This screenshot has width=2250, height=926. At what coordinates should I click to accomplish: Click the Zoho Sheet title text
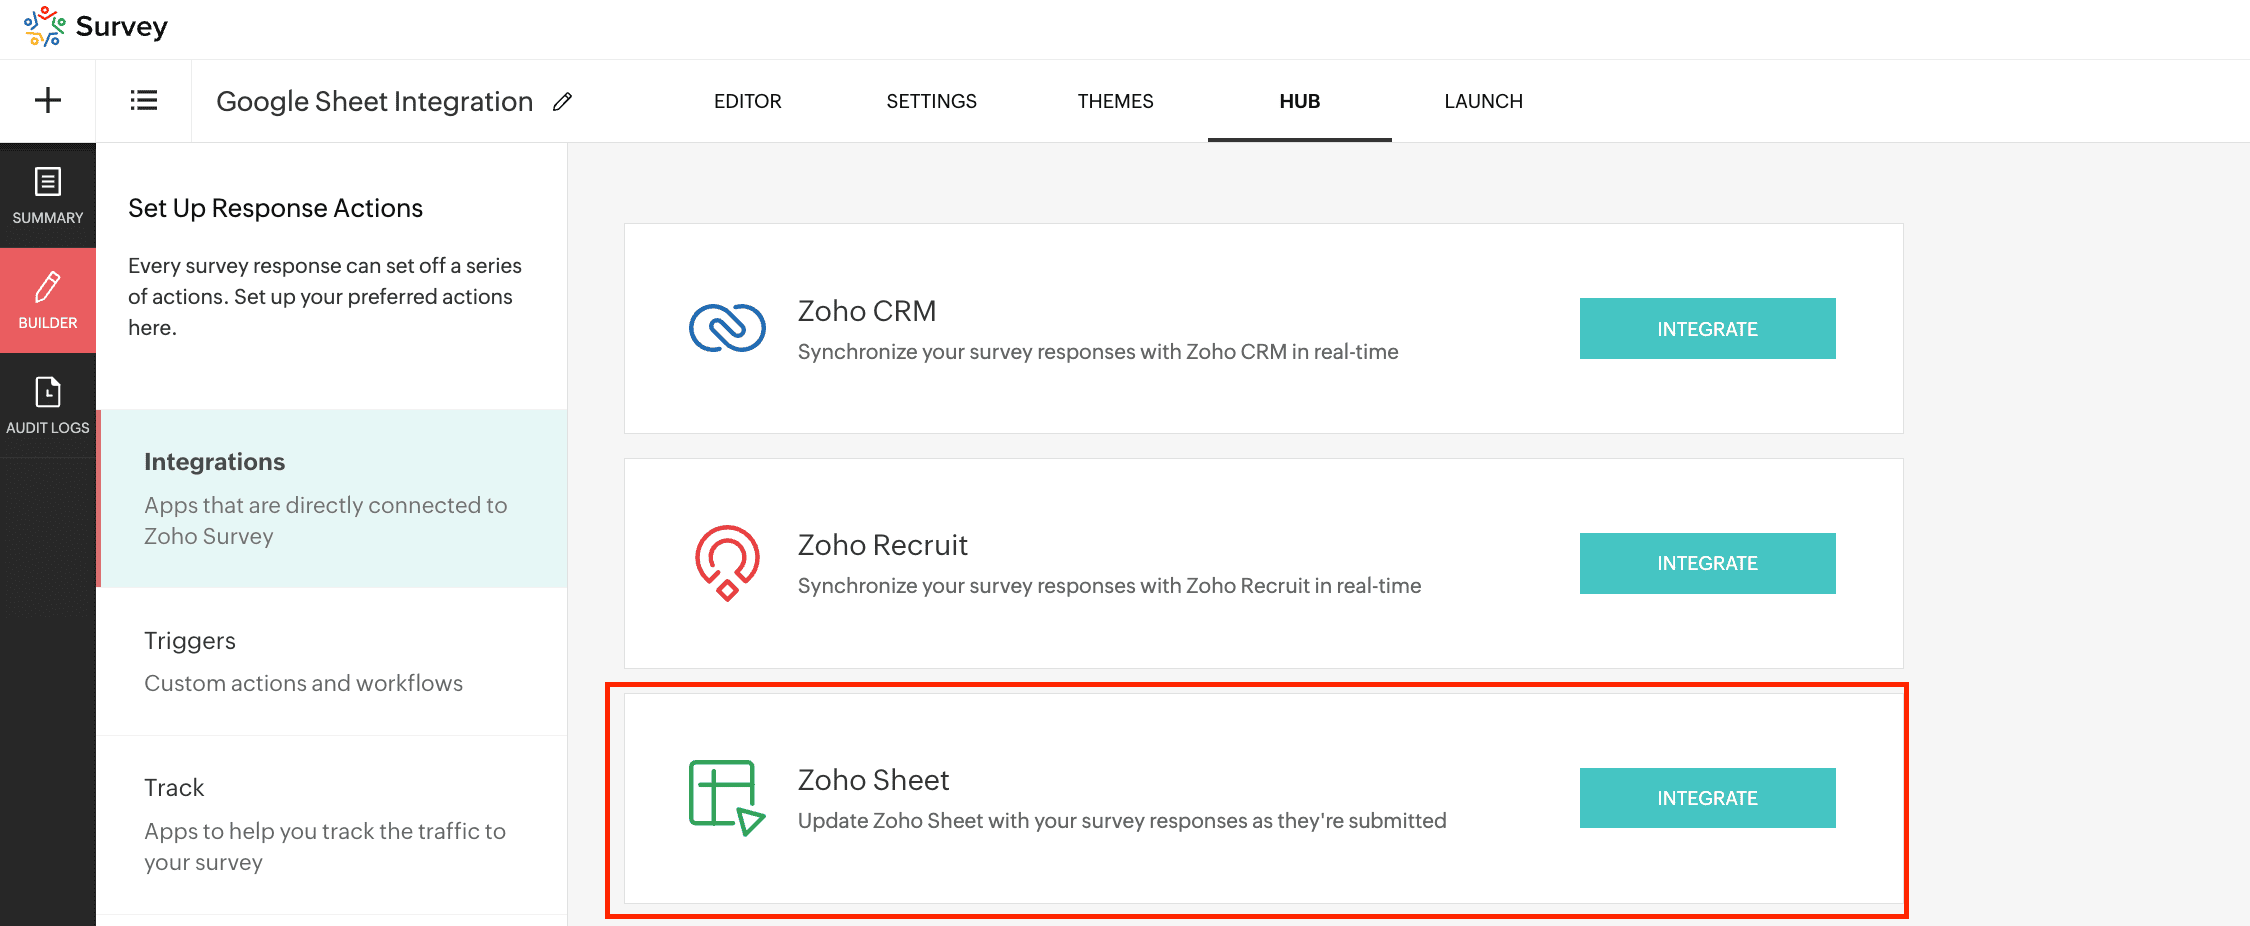pyautogui.click(x=874, y=780)
